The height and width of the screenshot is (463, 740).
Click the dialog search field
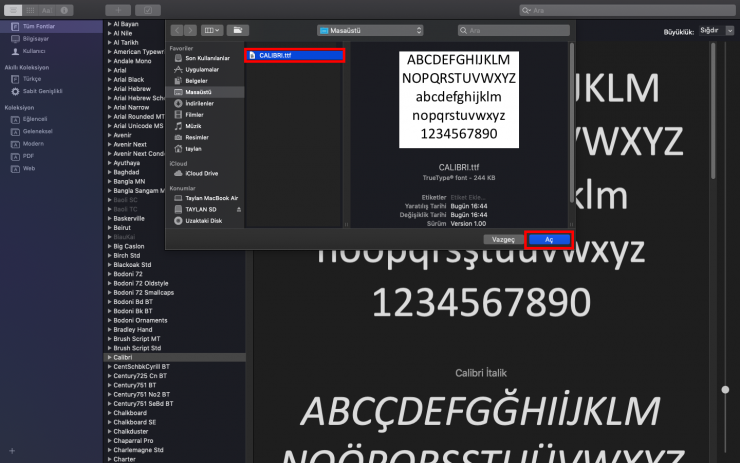[513, 30]
